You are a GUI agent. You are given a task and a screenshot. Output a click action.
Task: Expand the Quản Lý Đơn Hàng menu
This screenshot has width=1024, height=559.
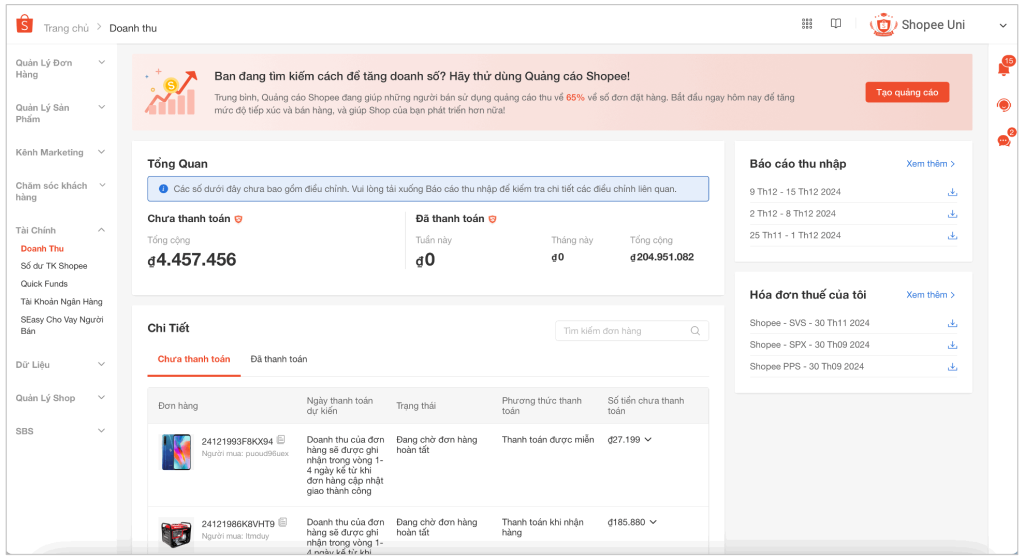pos(101,63)
